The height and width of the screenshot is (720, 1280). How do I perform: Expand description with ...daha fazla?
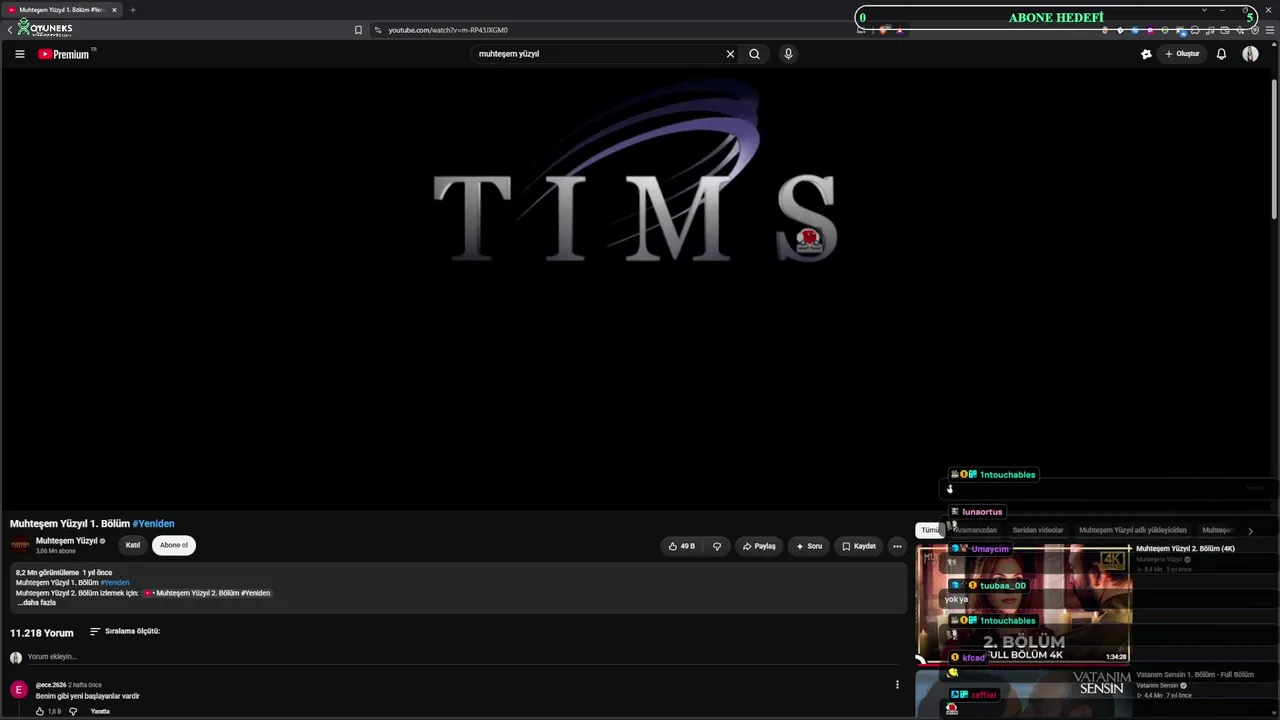(36, 603)
